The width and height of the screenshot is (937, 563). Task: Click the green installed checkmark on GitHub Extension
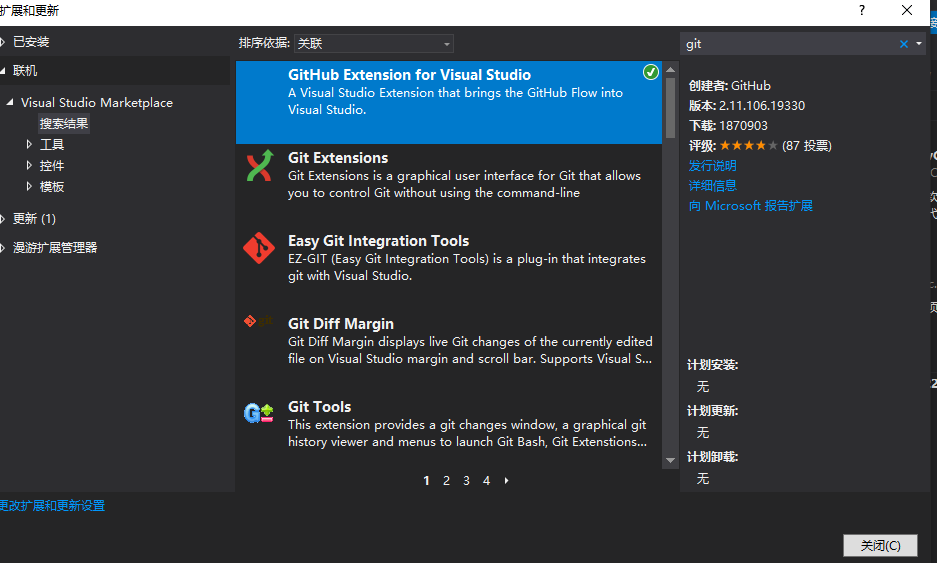(x=650, y=72)
